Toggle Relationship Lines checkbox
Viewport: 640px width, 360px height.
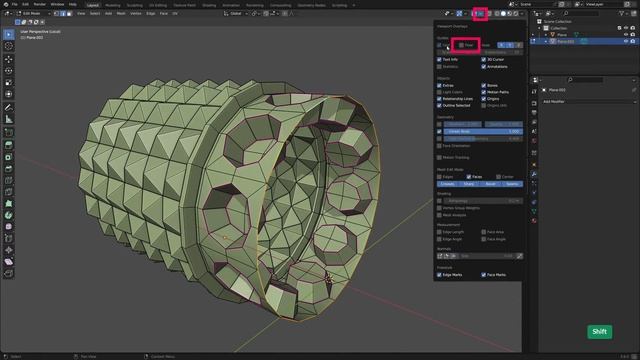(x=439, y=99)
